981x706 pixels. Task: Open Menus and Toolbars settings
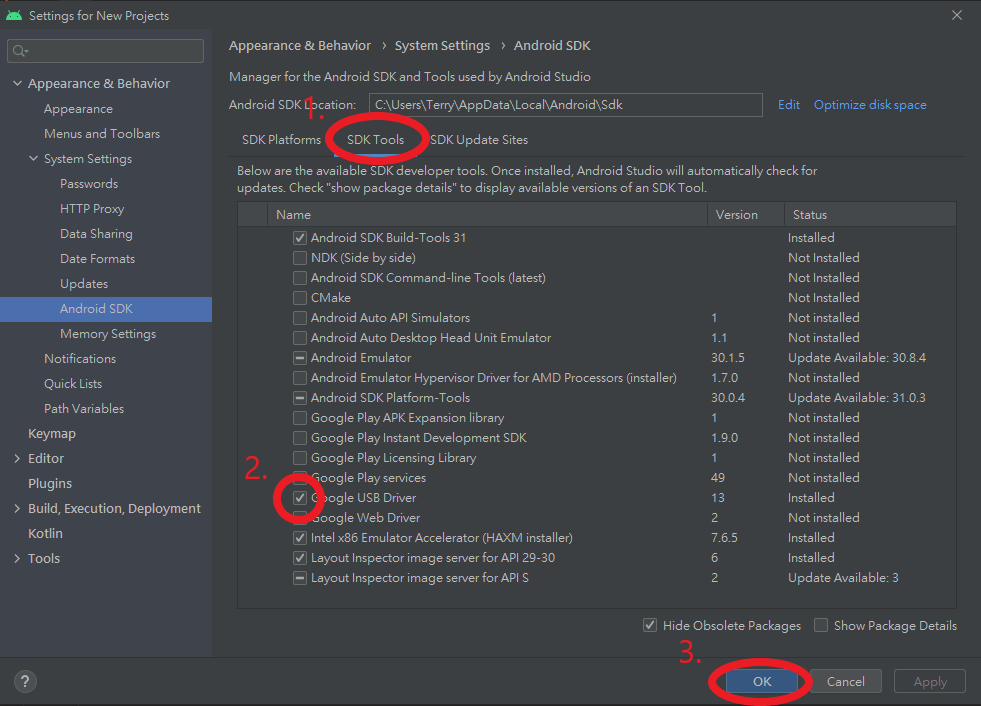(102, 133)
